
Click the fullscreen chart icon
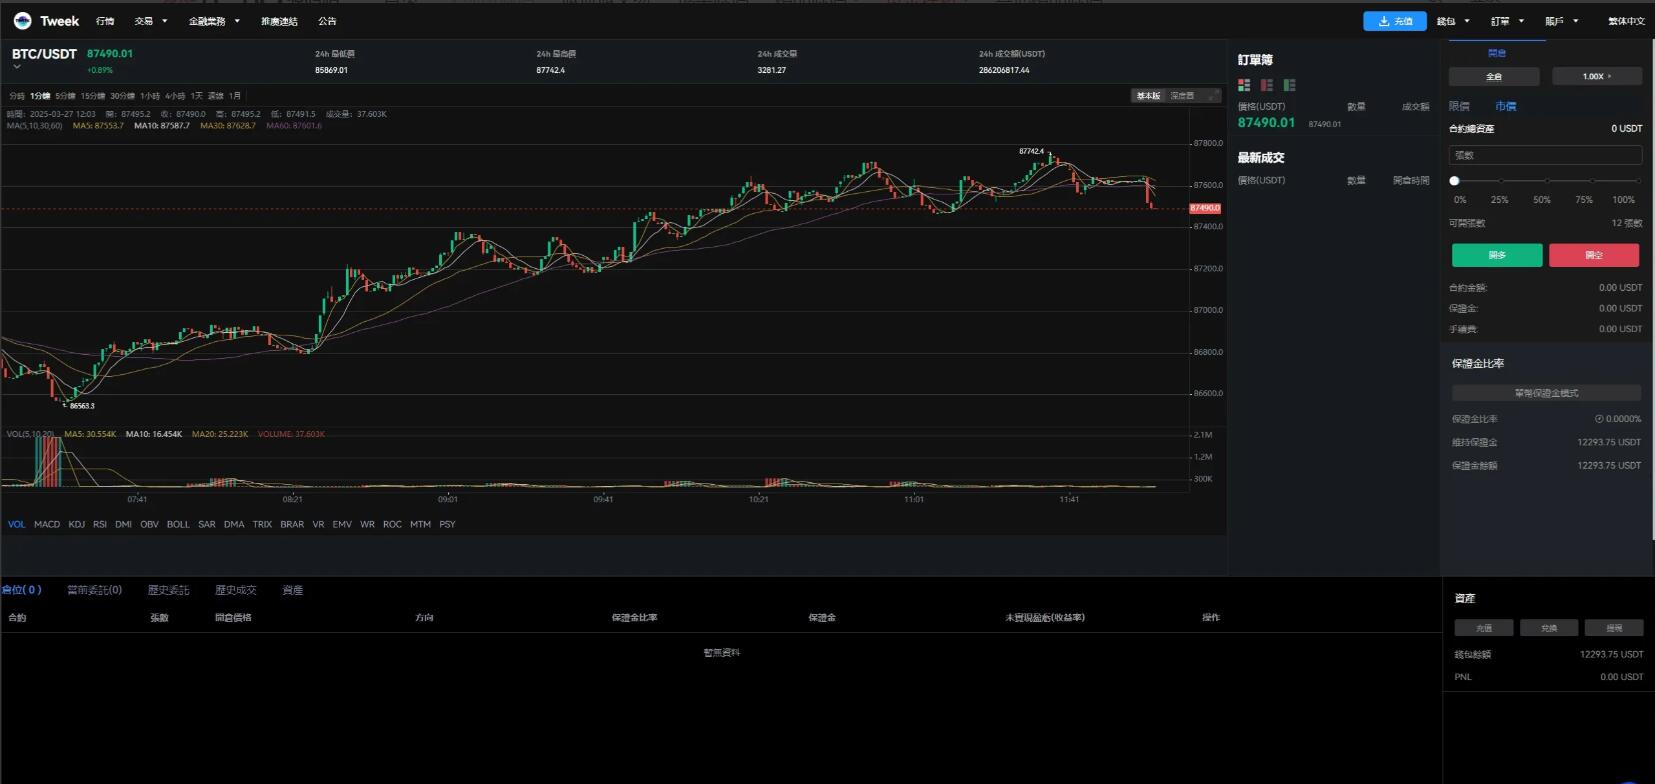coord(1213,96)
